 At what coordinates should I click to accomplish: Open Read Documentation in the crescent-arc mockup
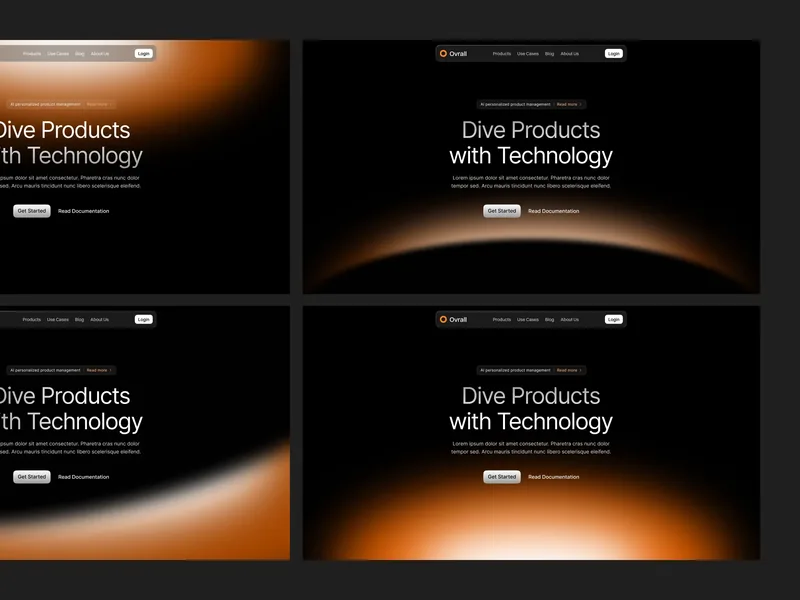(x=554, y=211)
